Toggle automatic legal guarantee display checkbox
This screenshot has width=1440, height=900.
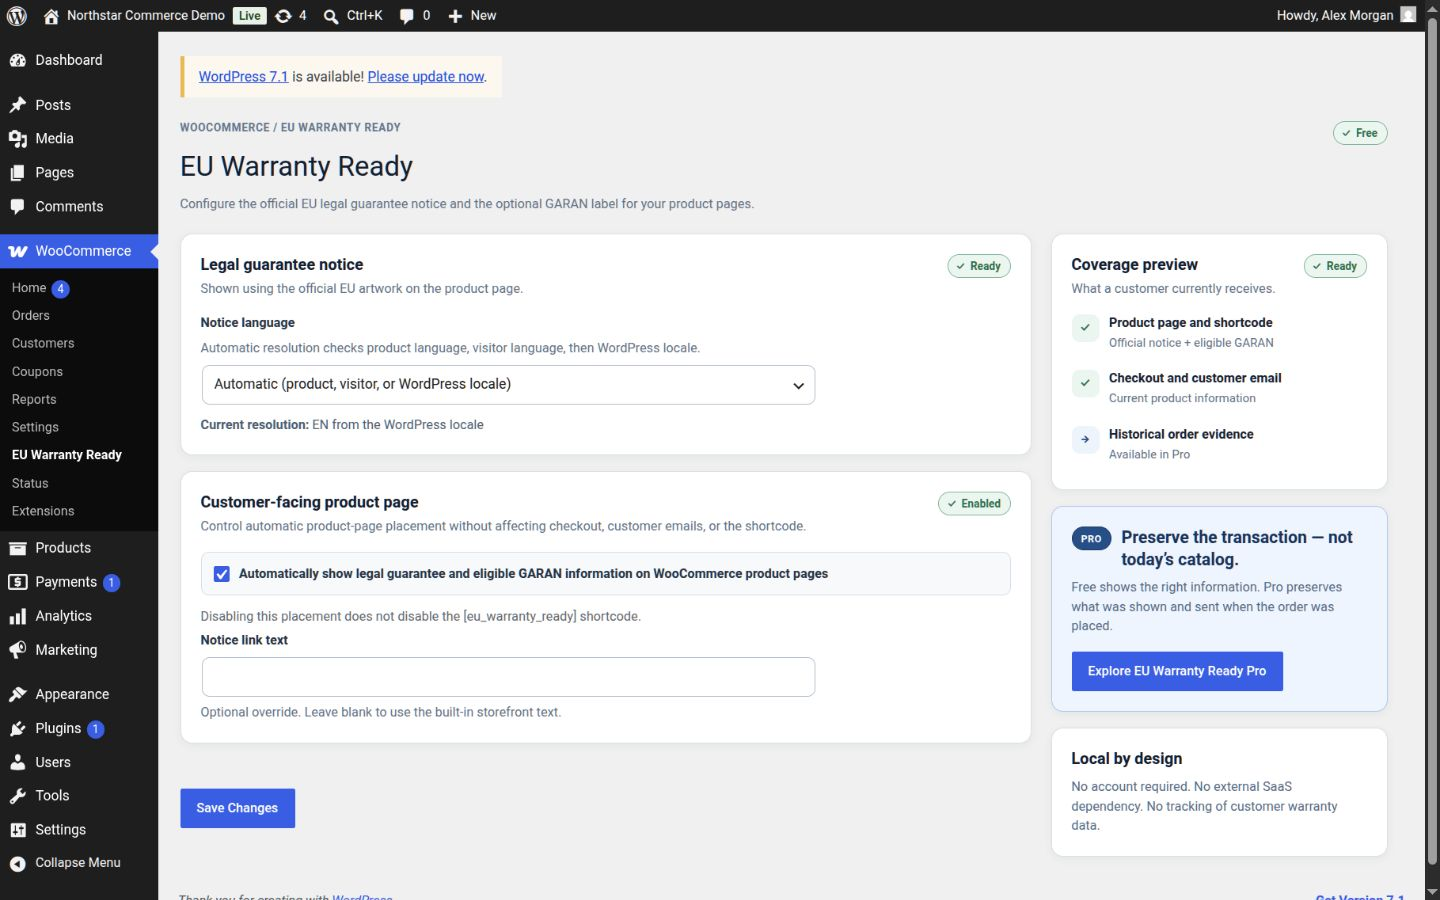click(x=222, y=574)
